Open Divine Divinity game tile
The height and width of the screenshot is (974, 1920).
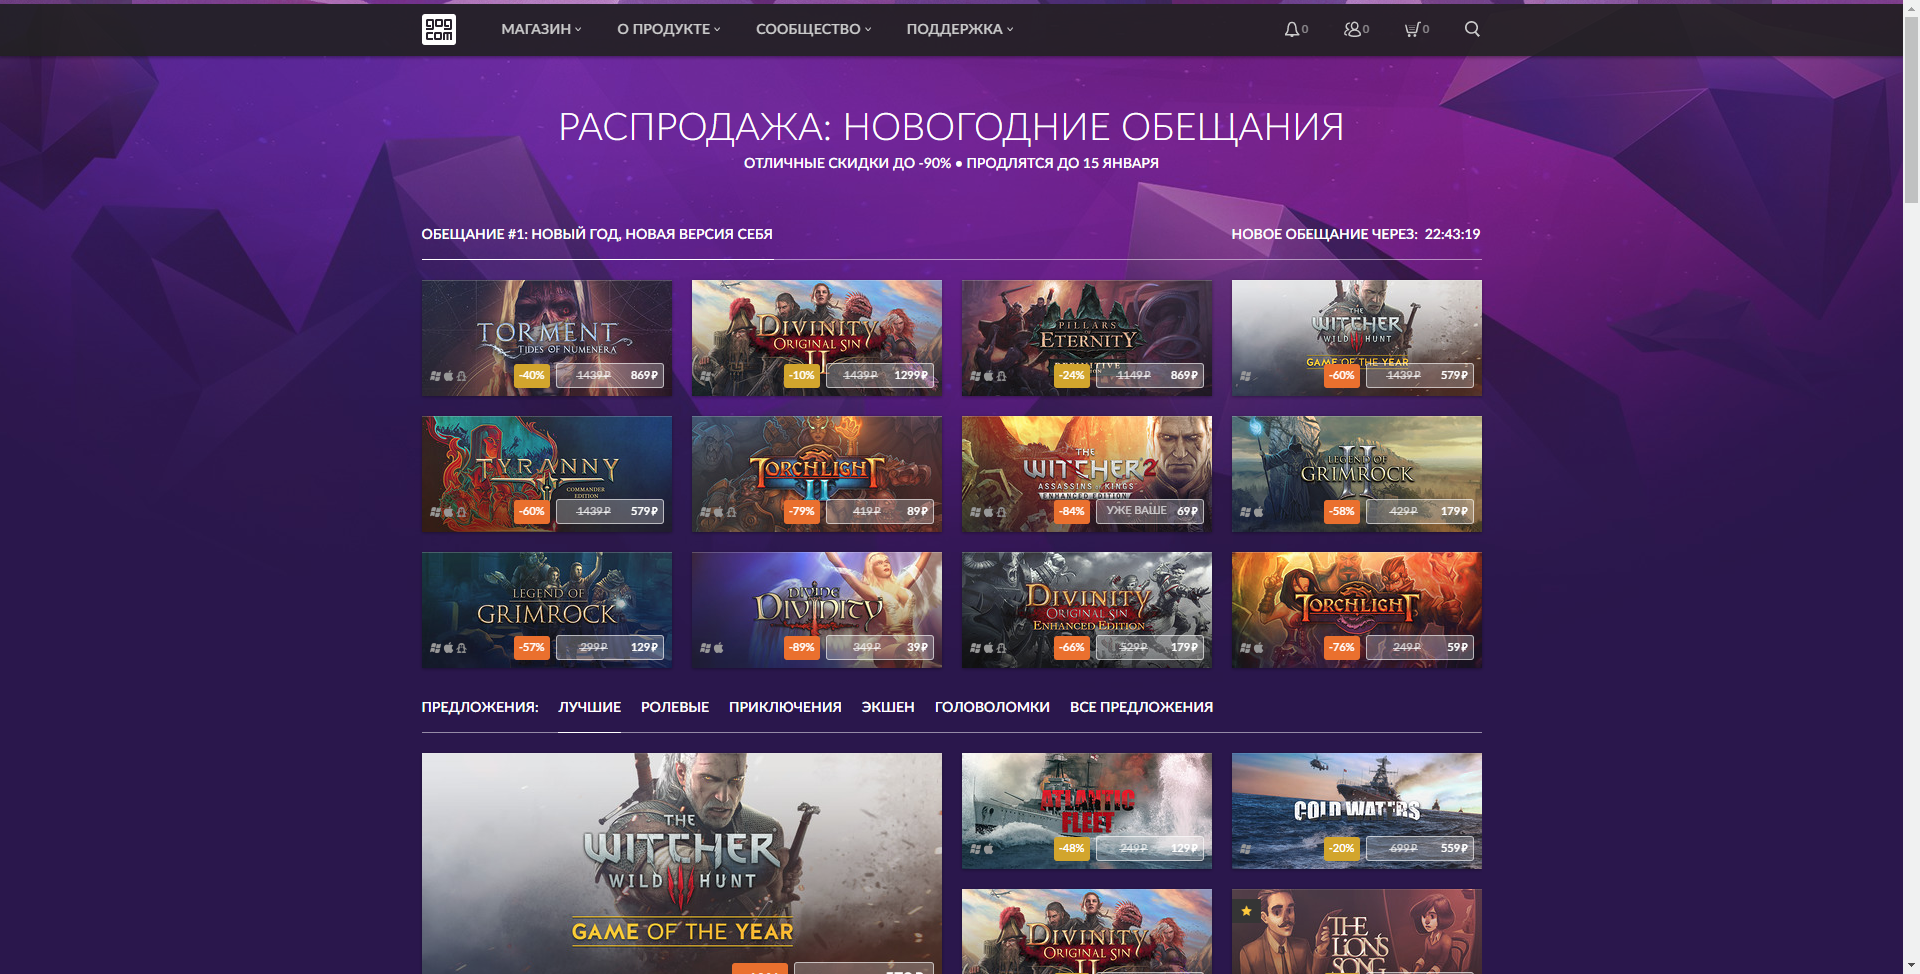tap(817, 610)
